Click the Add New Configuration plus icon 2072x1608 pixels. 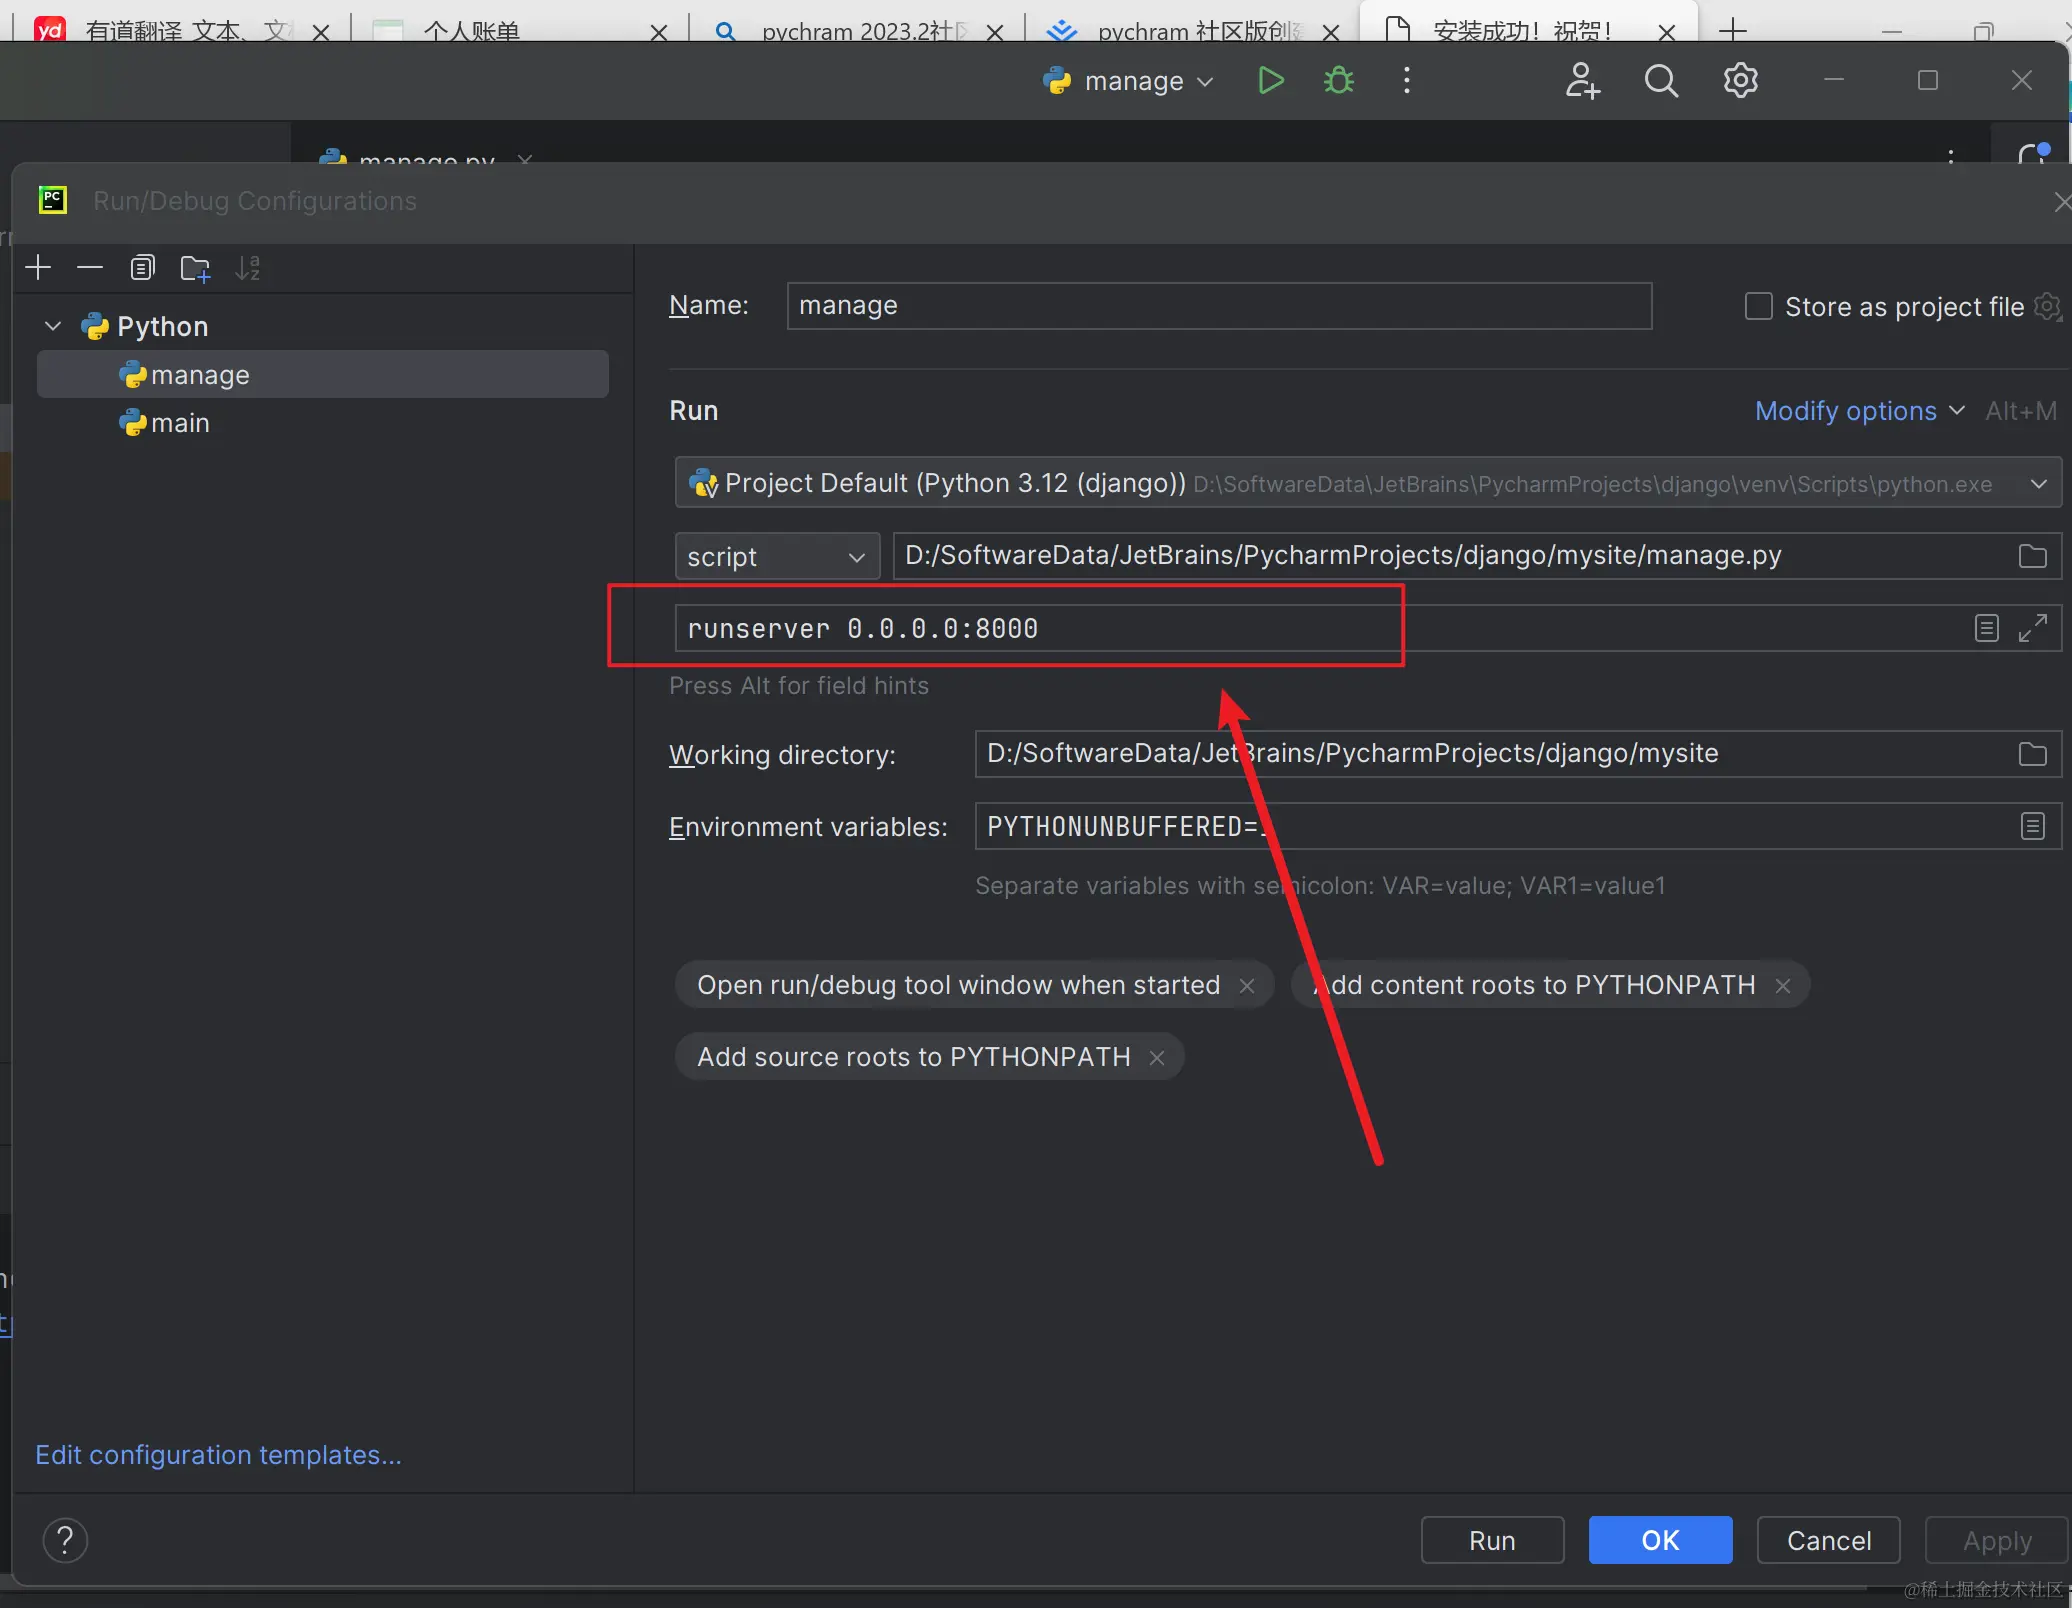pos(38,268)
